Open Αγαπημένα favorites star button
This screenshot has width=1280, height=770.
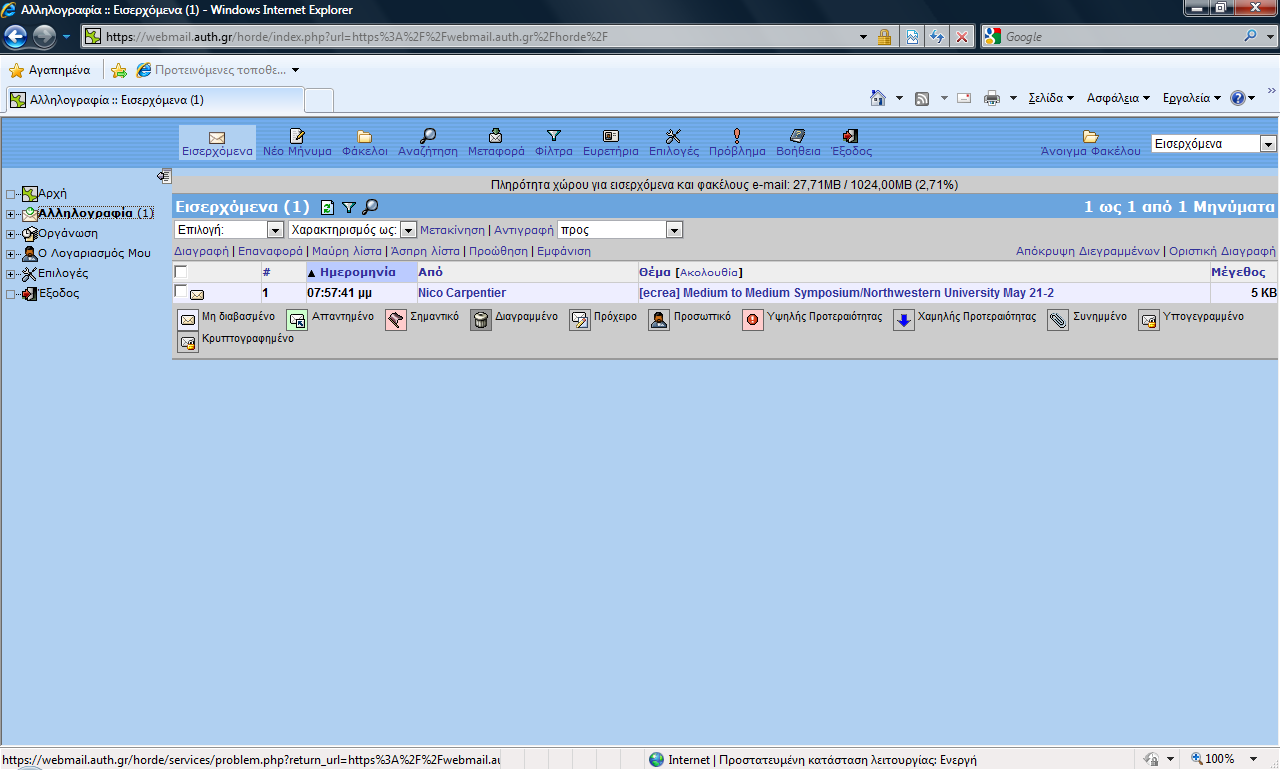click(50, 70)
